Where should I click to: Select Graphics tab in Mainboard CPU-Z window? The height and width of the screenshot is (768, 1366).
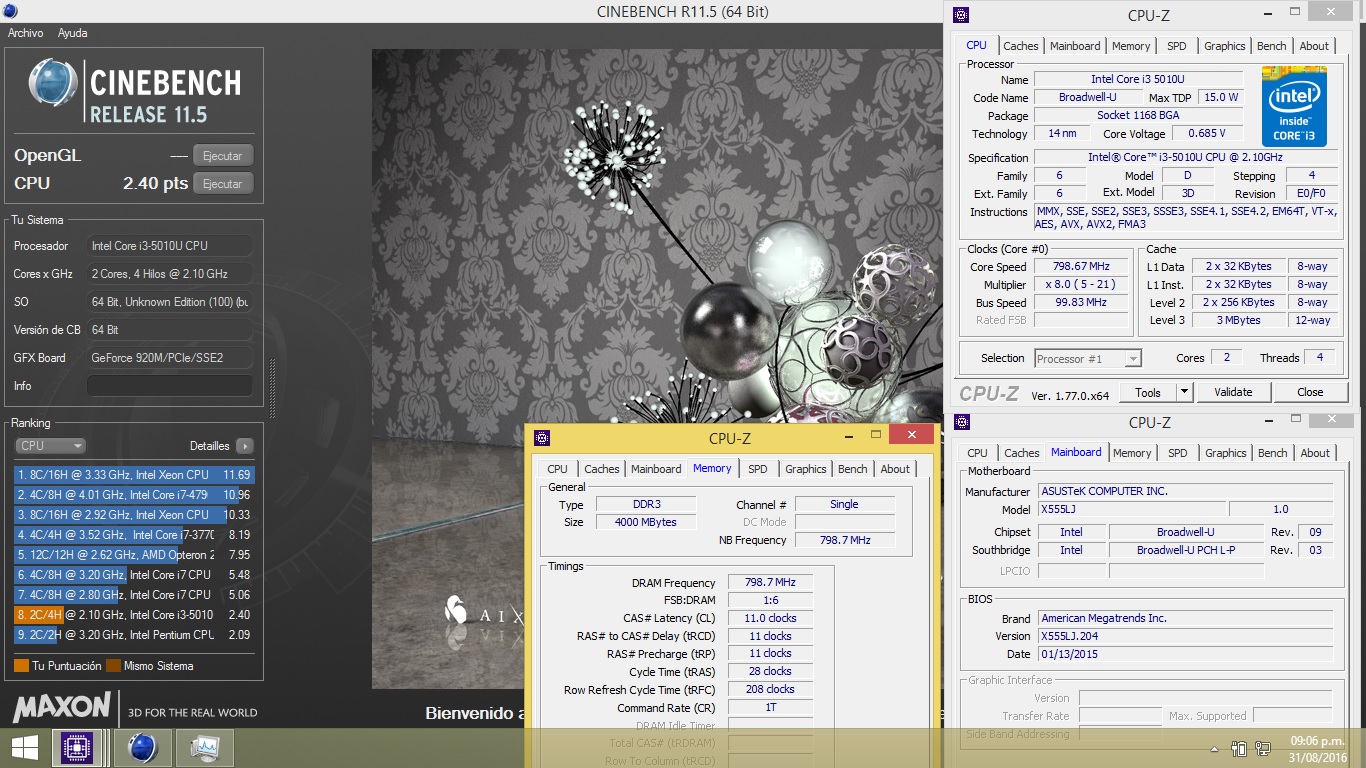click(x=1226, y=453)
